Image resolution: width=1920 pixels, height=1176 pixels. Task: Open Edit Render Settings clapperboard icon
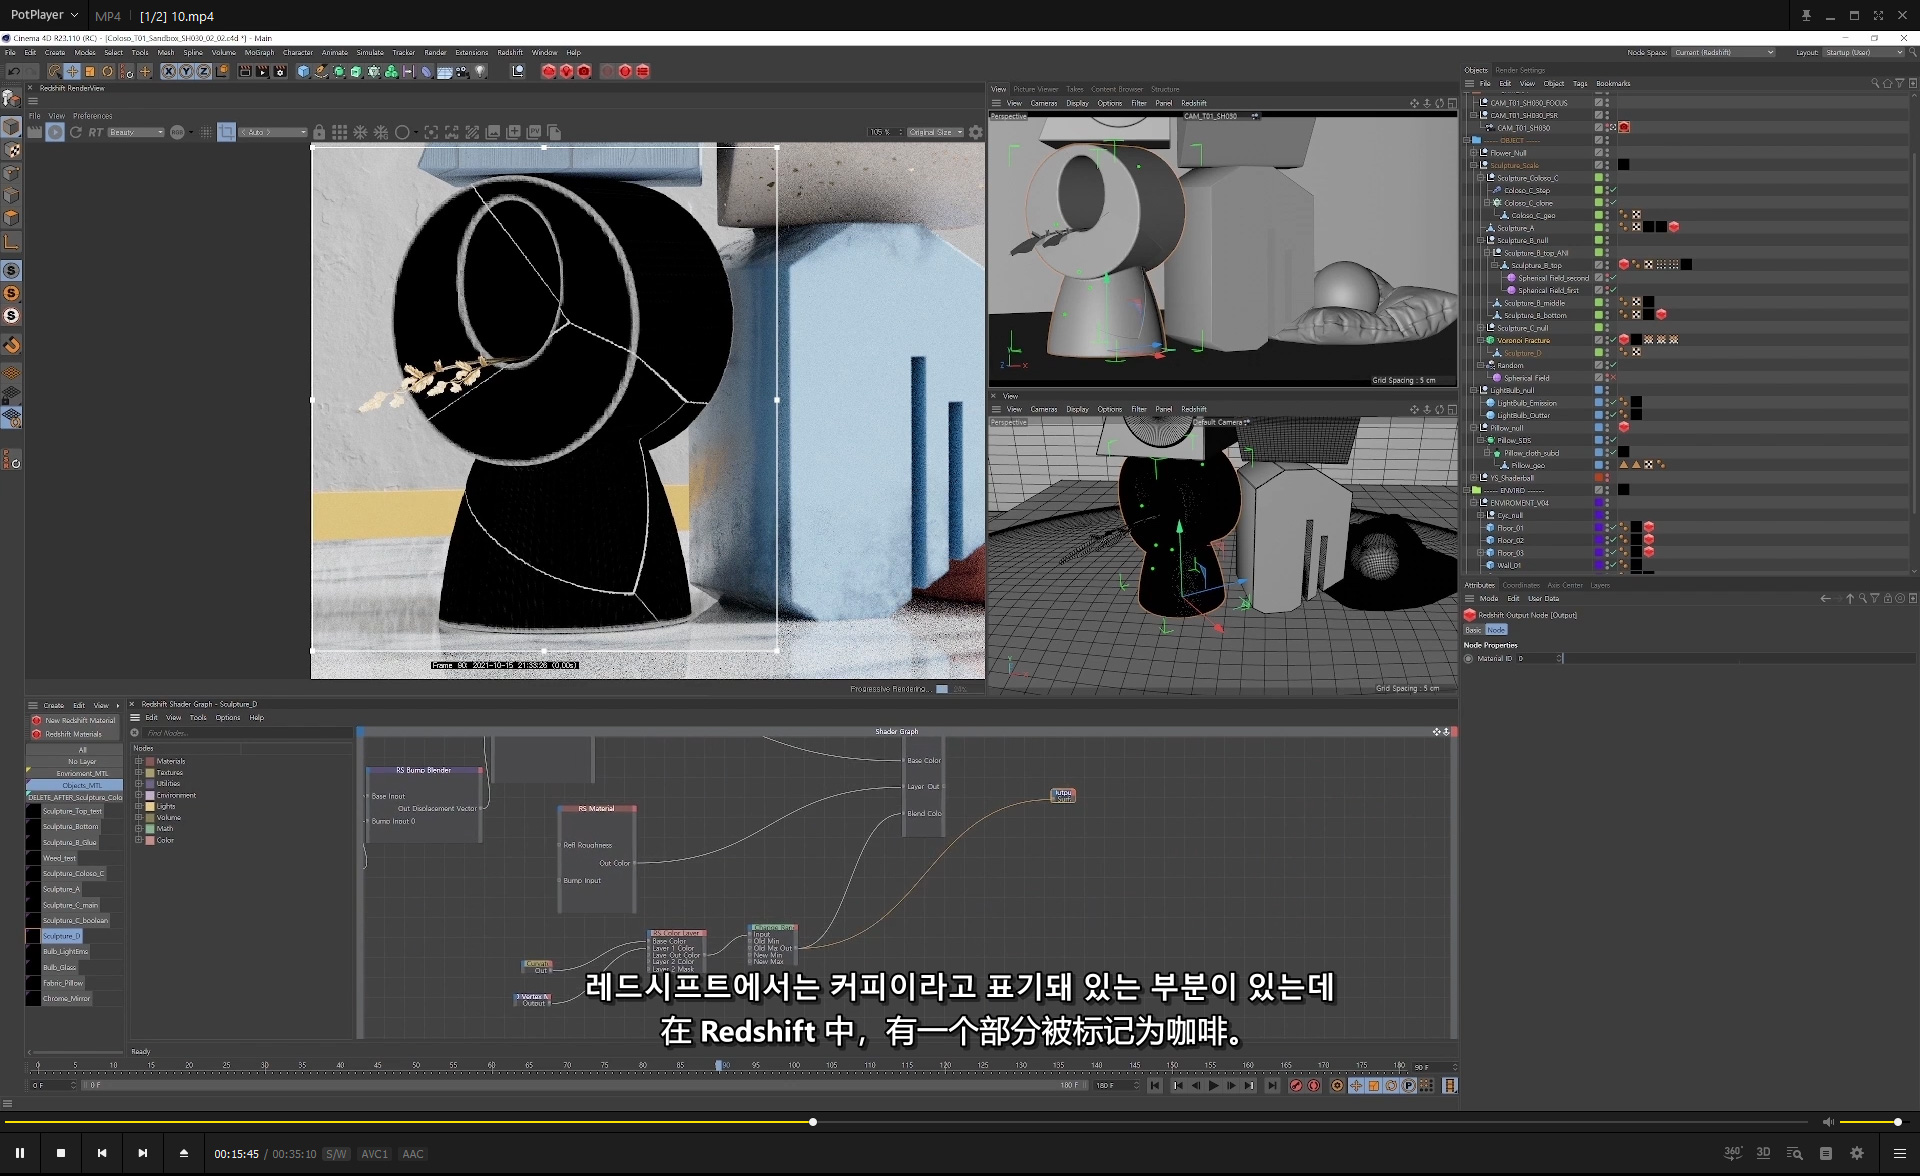pos(279,71)
